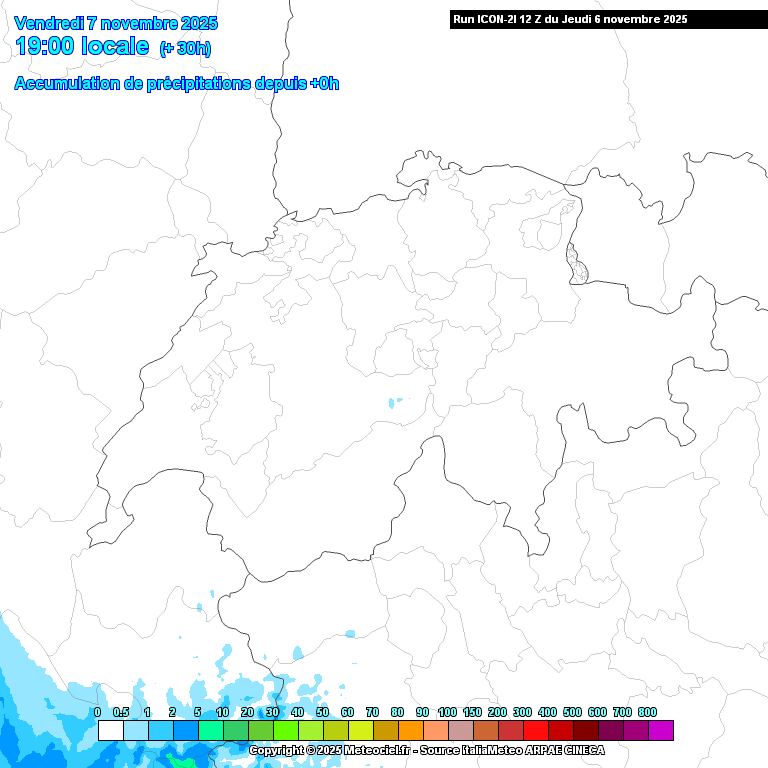Select the yellow 60 mm legend swatch
Viewport: 768px width, 768px height.
360,731
